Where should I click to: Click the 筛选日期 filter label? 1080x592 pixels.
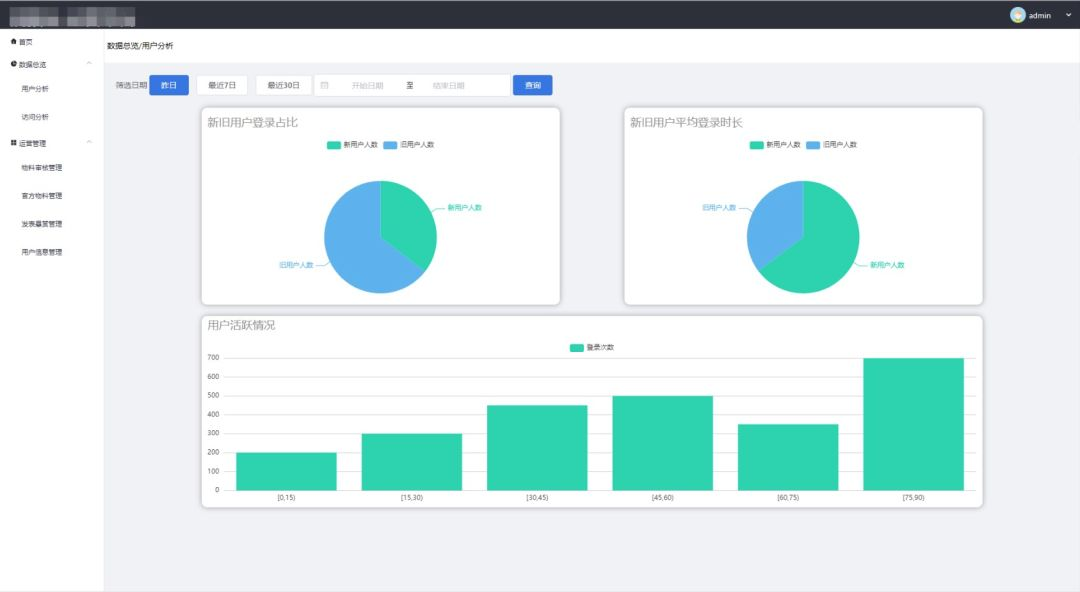131,85
